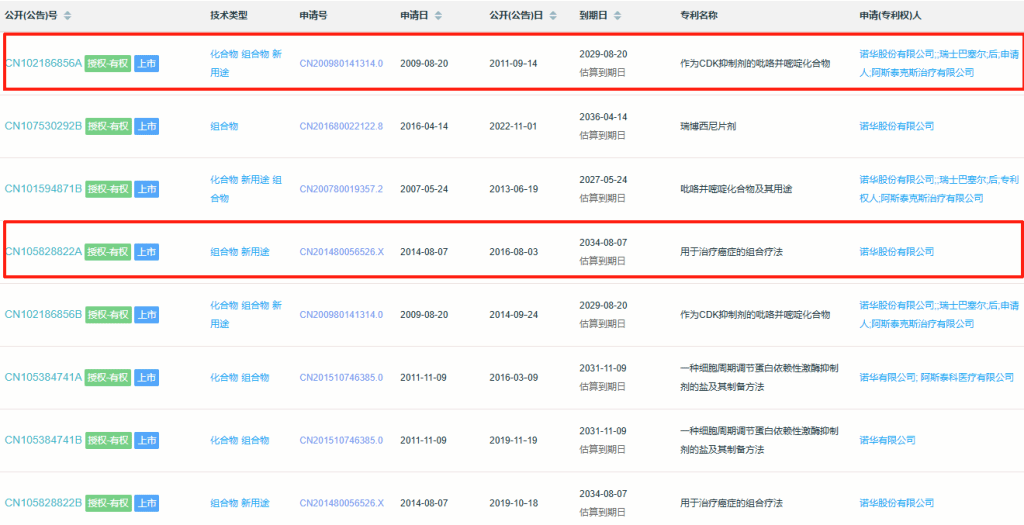Click 上市 badge beside CN105384741A
The image size is (1024, 525).
coord(146,377)
